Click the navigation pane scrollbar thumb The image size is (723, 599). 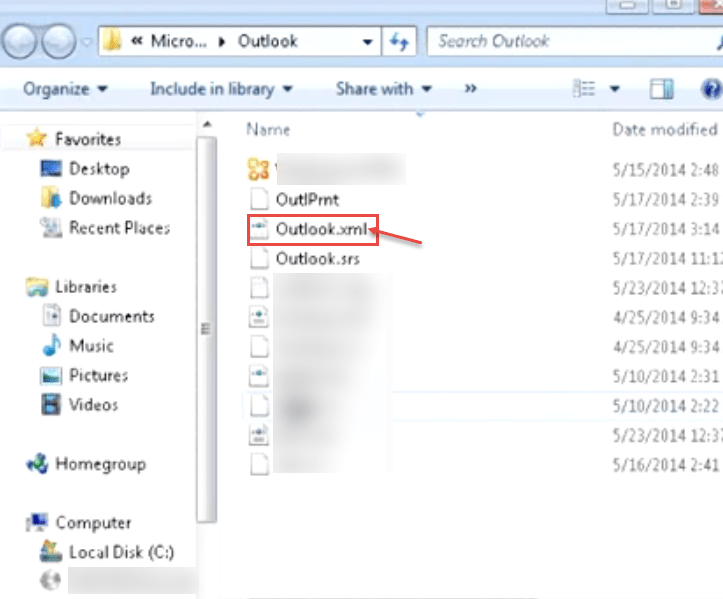coord(206,329)
